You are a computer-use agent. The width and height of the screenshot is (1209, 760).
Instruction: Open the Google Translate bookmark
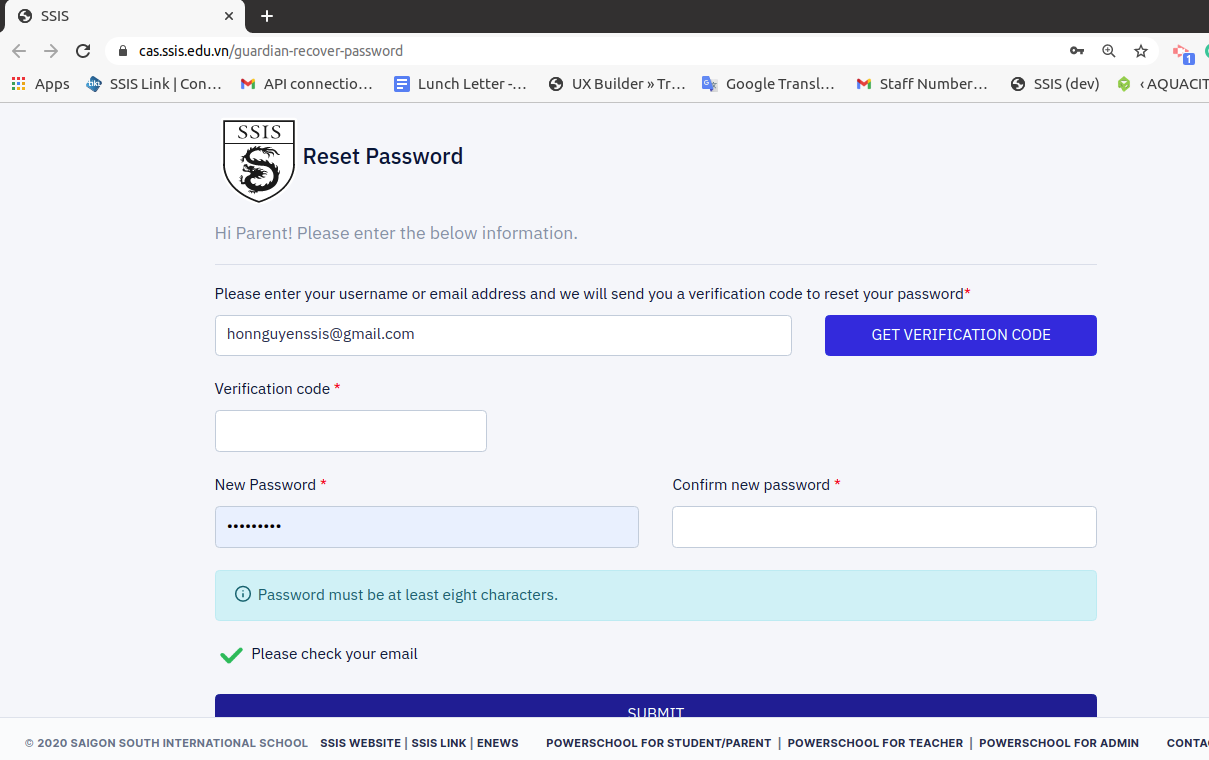coord(768,84)
